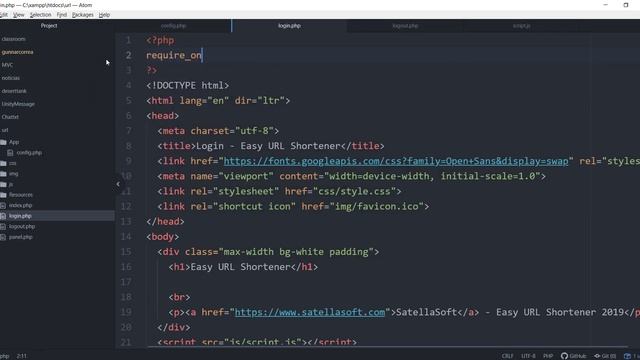The width and height of the screenshot is (640, 360).
Task: Click the logout.php file icon
Action: 3,227
